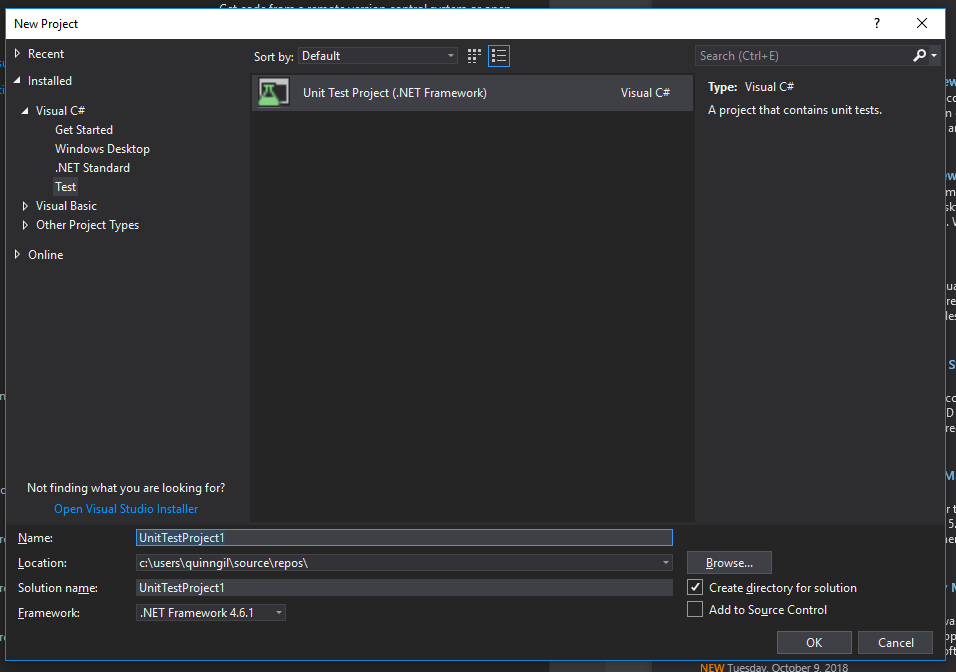Viewport: 956px width, 672px height.
Task: Open the search options dropdown arrow
Action: tap(934, 55)
